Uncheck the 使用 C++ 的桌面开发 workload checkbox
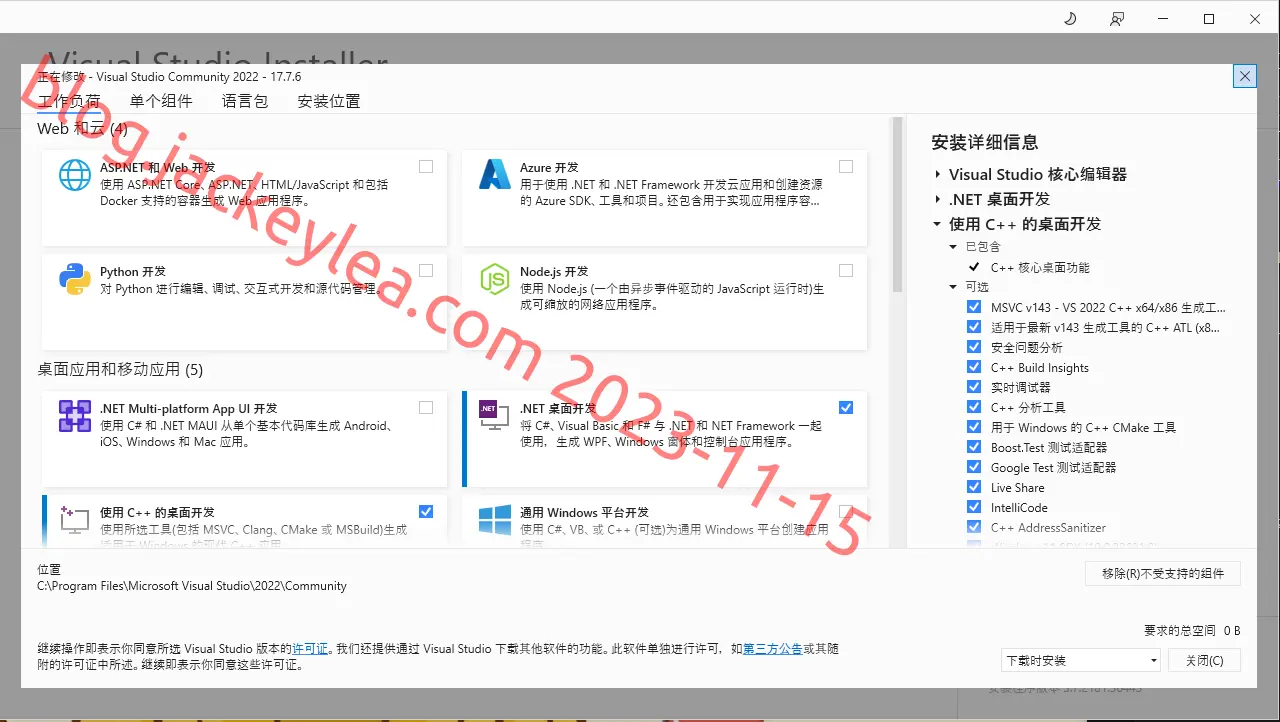1280x722 pixels. [426, 512]
